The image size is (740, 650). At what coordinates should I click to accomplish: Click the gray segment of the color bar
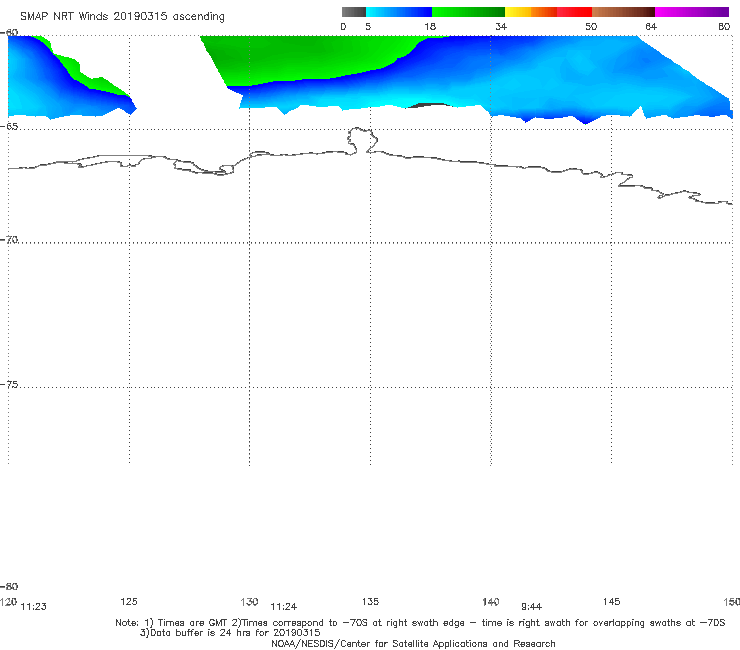coord(354,12)
